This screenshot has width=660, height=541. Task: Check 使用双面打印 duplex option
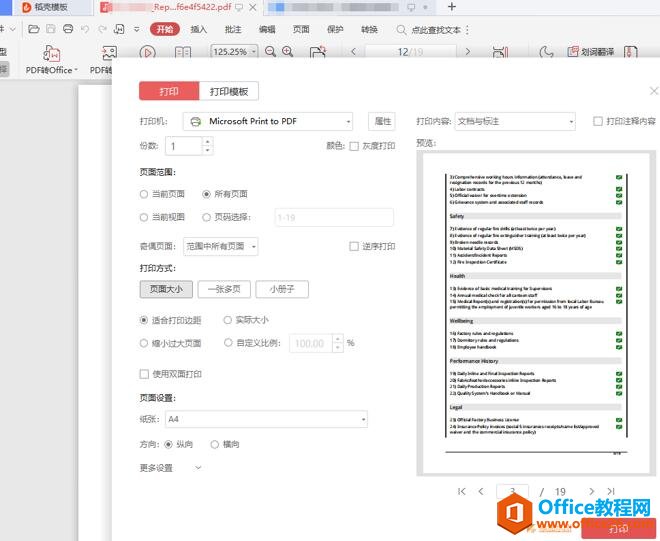pyautogui.click(x=144, y=374)
